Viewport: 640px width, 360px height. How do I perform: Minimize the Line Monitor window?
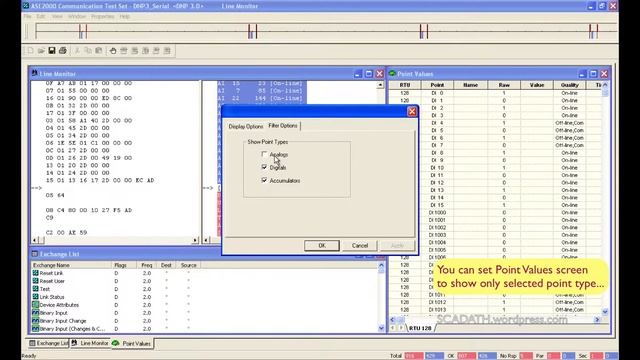358,73
